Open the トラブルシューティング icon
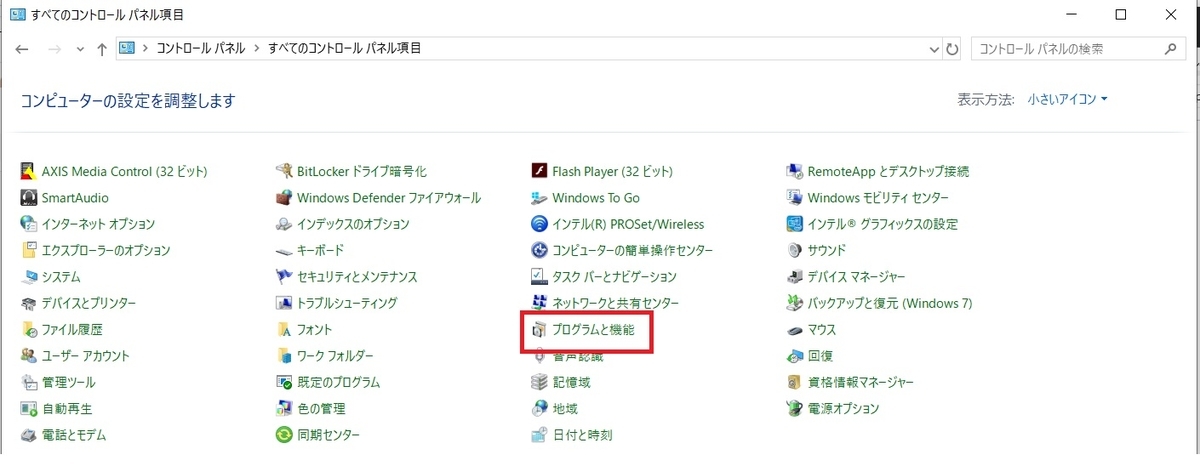 click(x=284, y=303)
